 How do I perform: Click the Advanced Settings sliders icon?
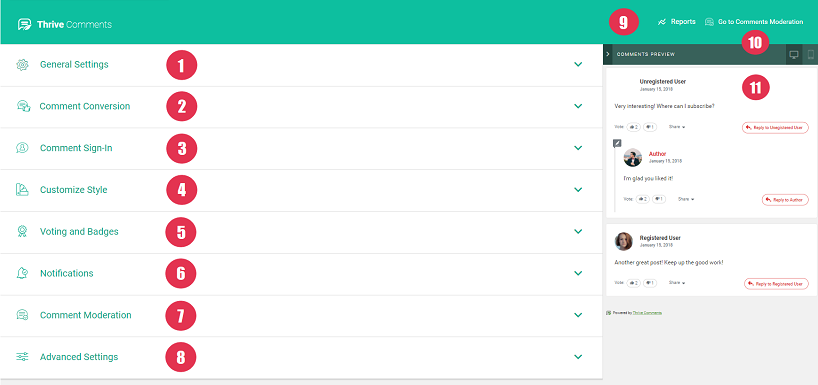(22, 357)
